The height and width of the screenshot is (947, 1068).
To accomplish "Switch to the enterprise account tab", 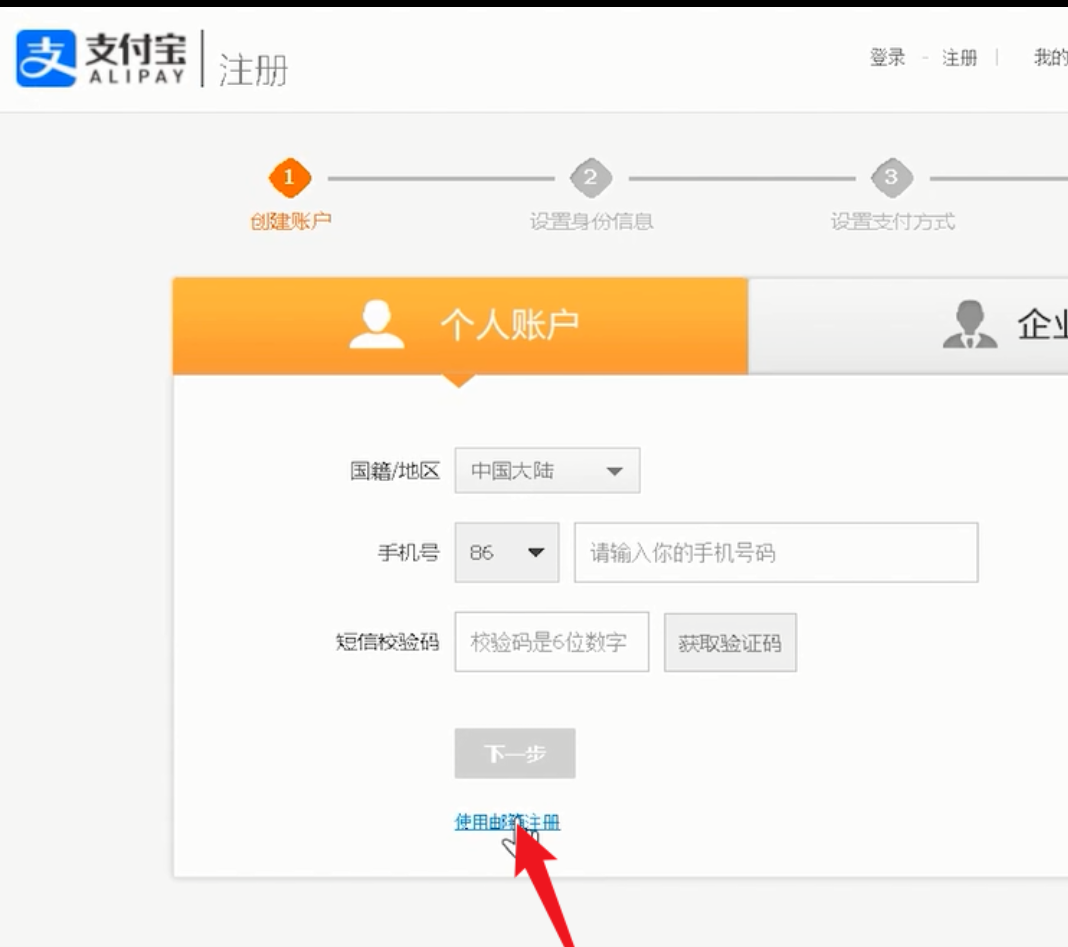I will [908, 326].
